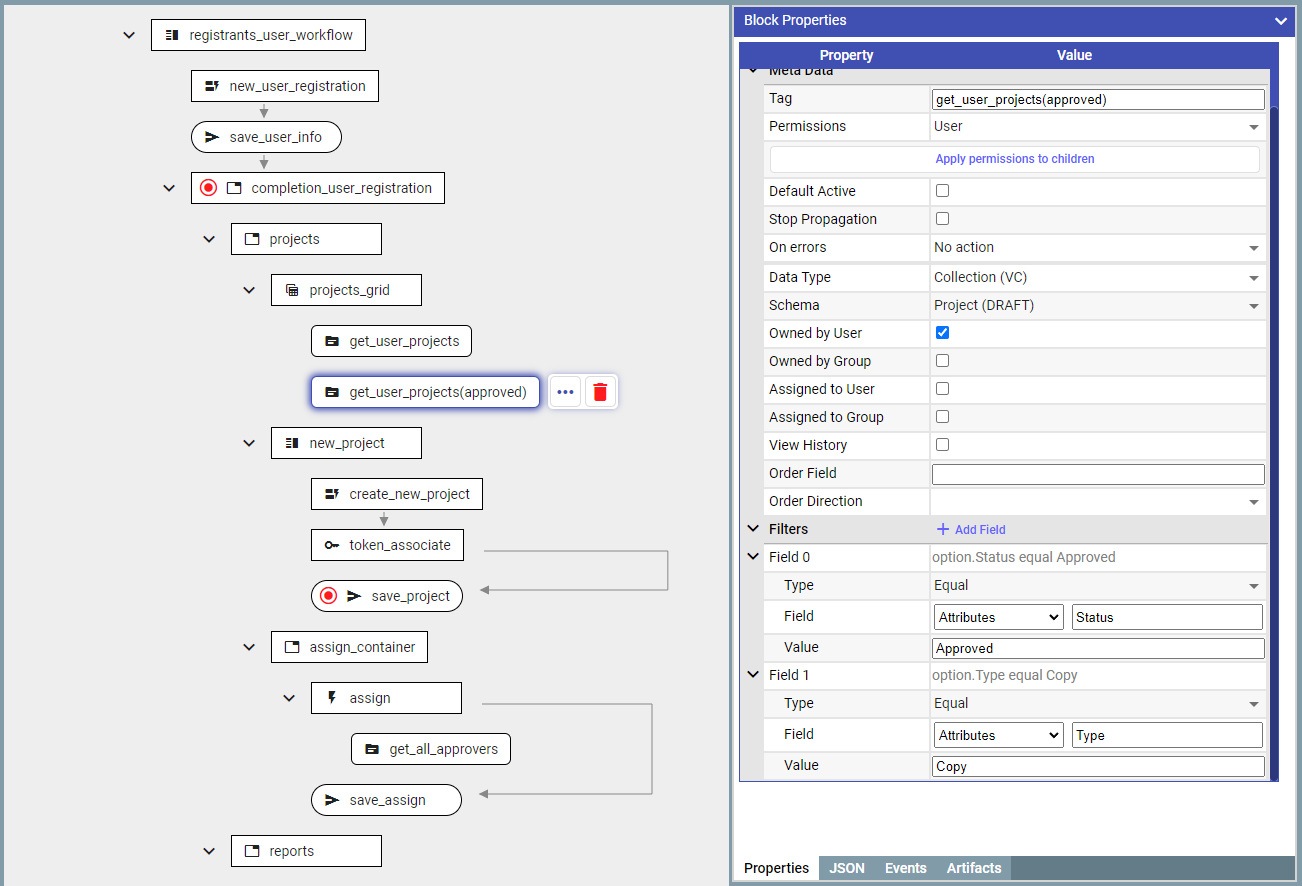The image size is (1302, 886).
Task: Click the projects_grid grid icon
Action: click(x=292, y=290)
